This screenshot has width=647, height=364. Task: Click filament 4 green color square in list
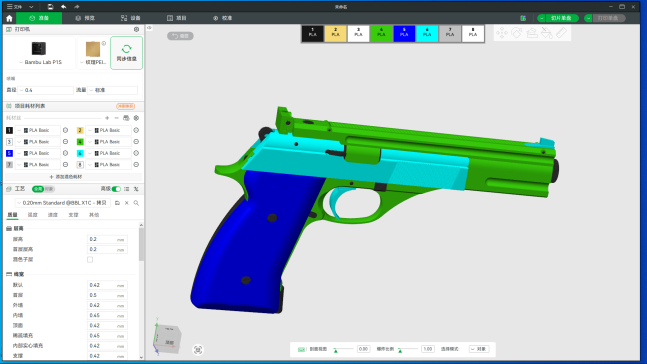(80, 142)
